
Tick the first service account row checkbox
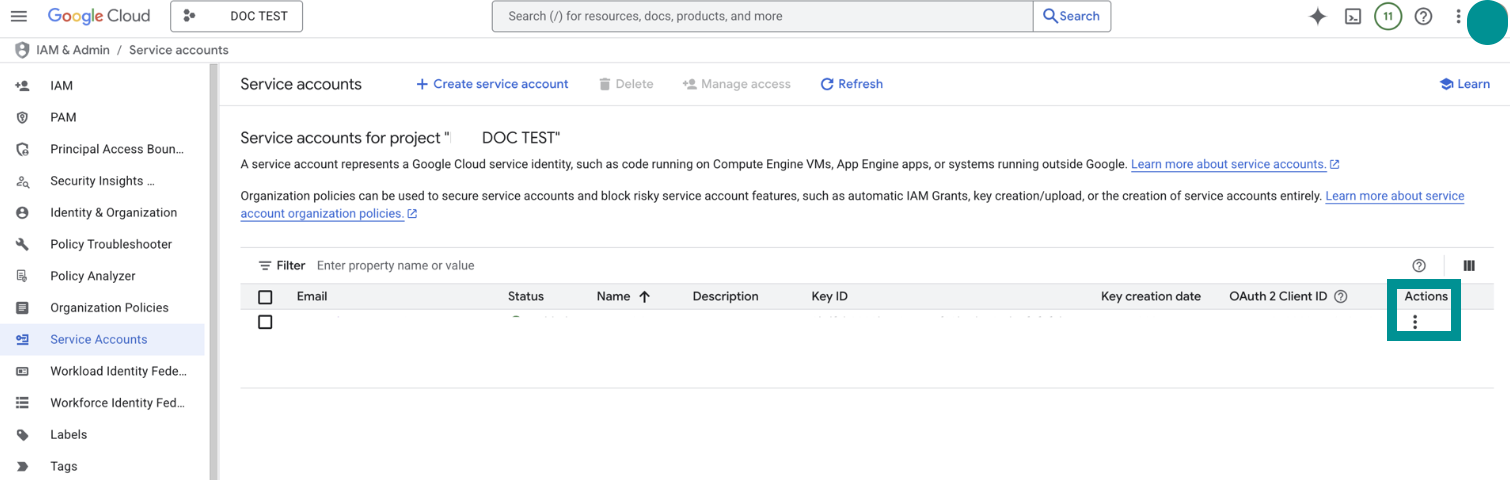point(265,322)
